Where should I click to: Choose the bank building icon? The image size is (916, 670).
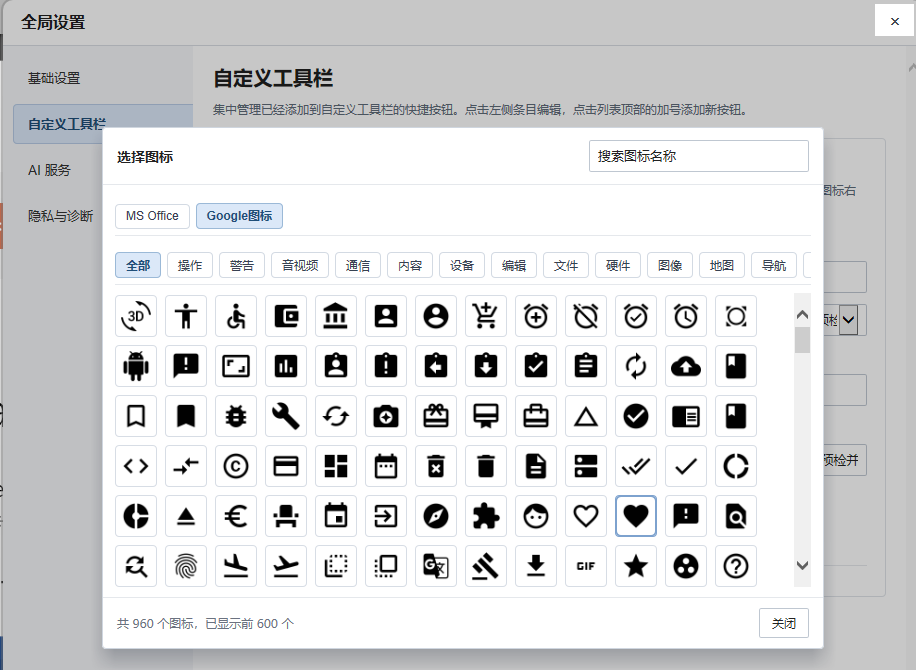[x=336, y=316]
